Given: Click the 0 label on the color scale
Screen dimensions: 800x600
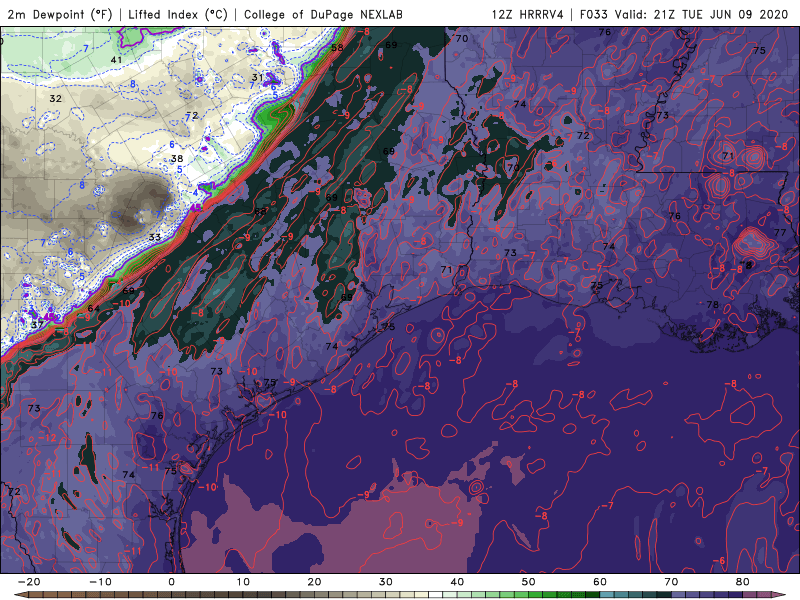Looking at the screenshot, I should coord(171,582).
